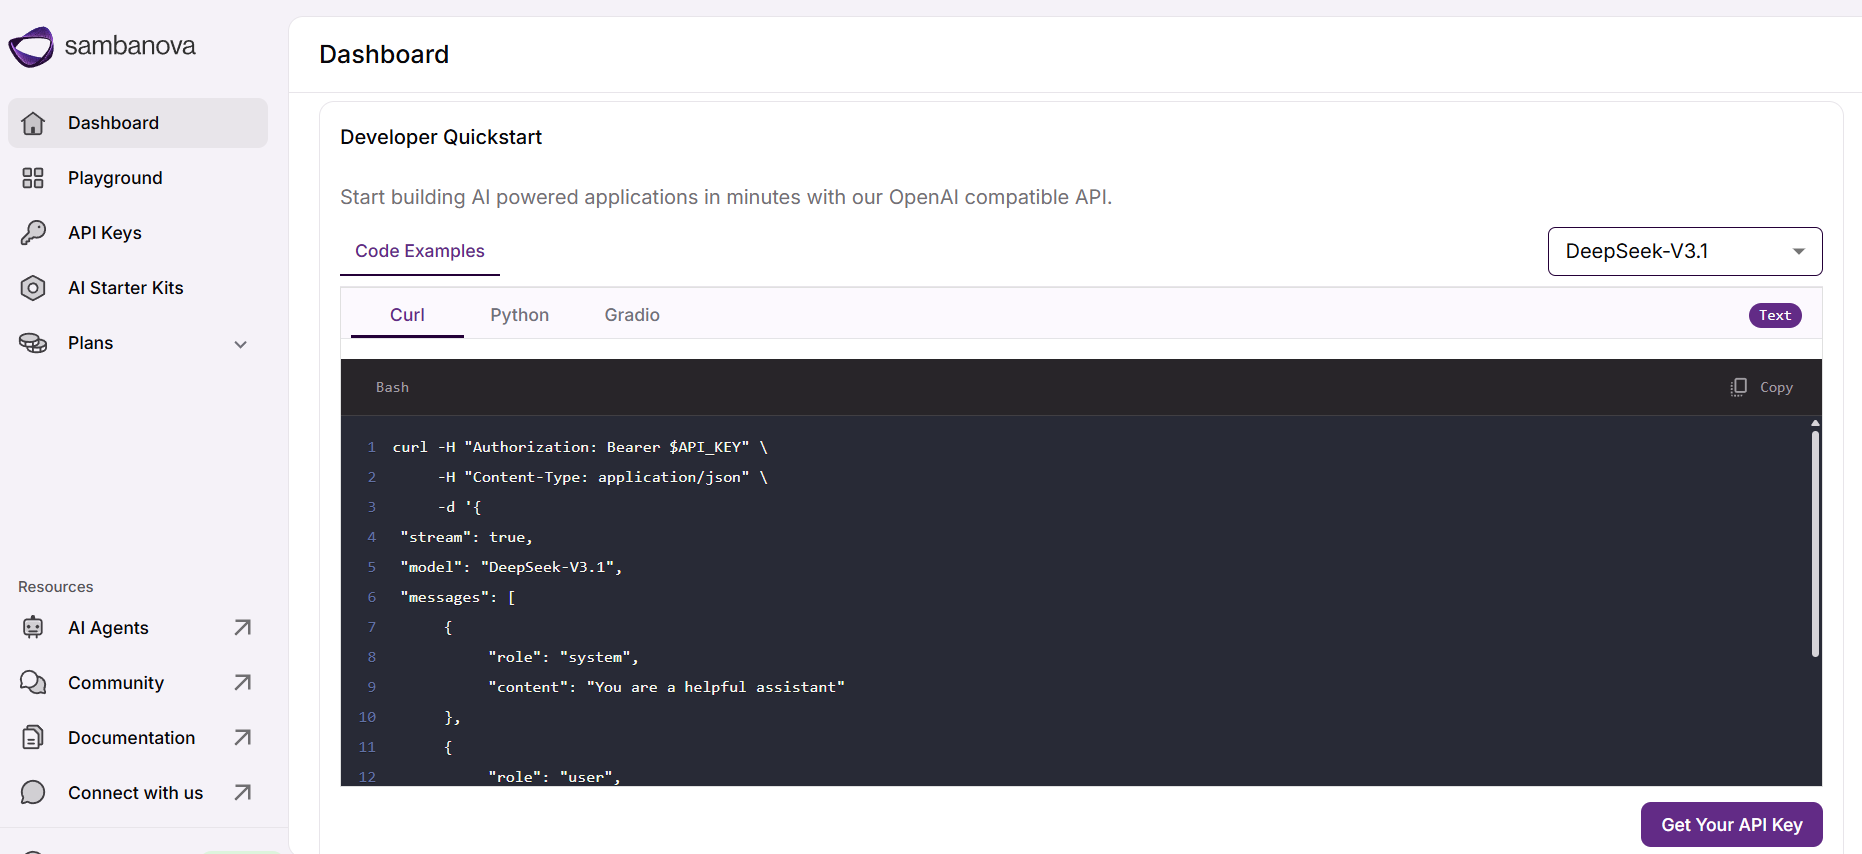Click the SambaNova logo icon
Screen dimensions: 1862x854
coord(31,46)
